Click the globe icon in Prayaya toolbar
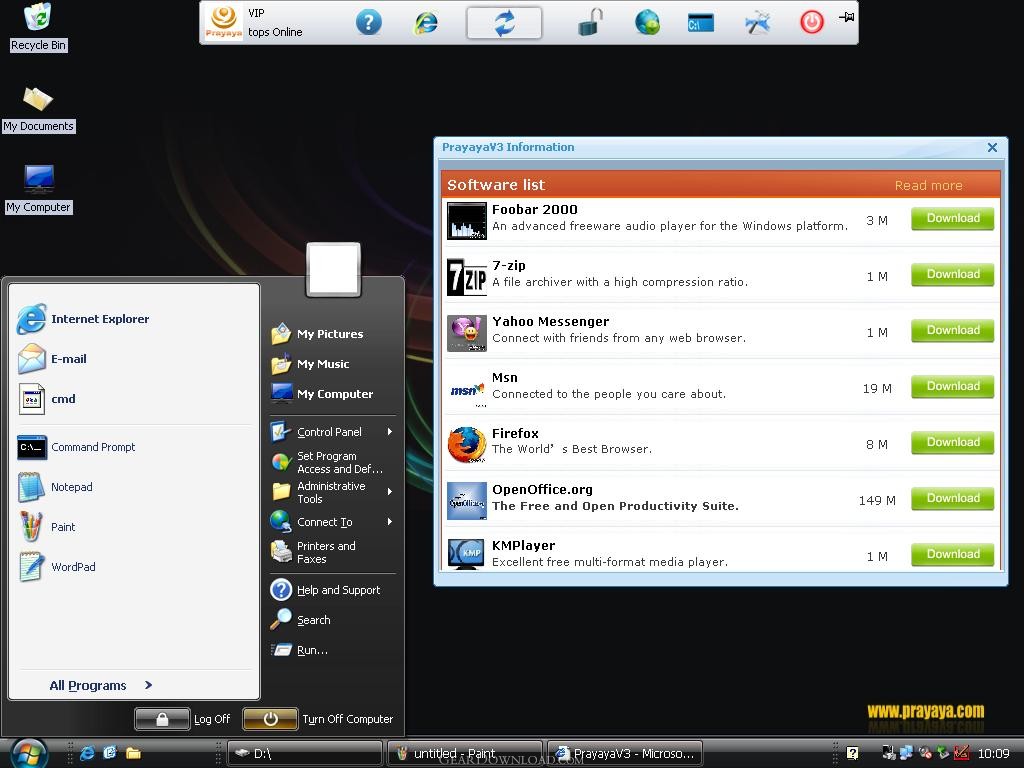 point(647,23)
